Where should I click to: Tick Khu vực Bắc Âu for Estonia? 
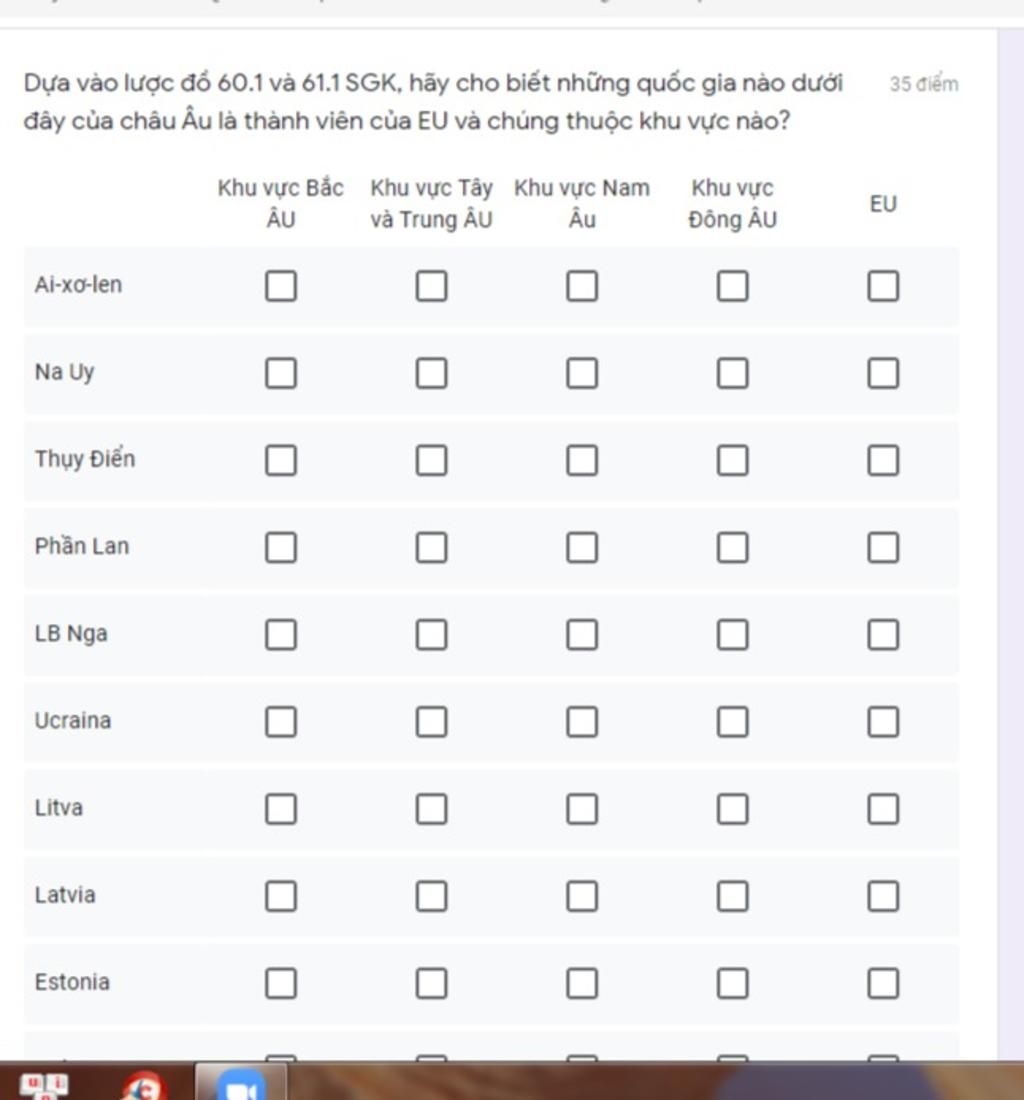pos(281,983)
